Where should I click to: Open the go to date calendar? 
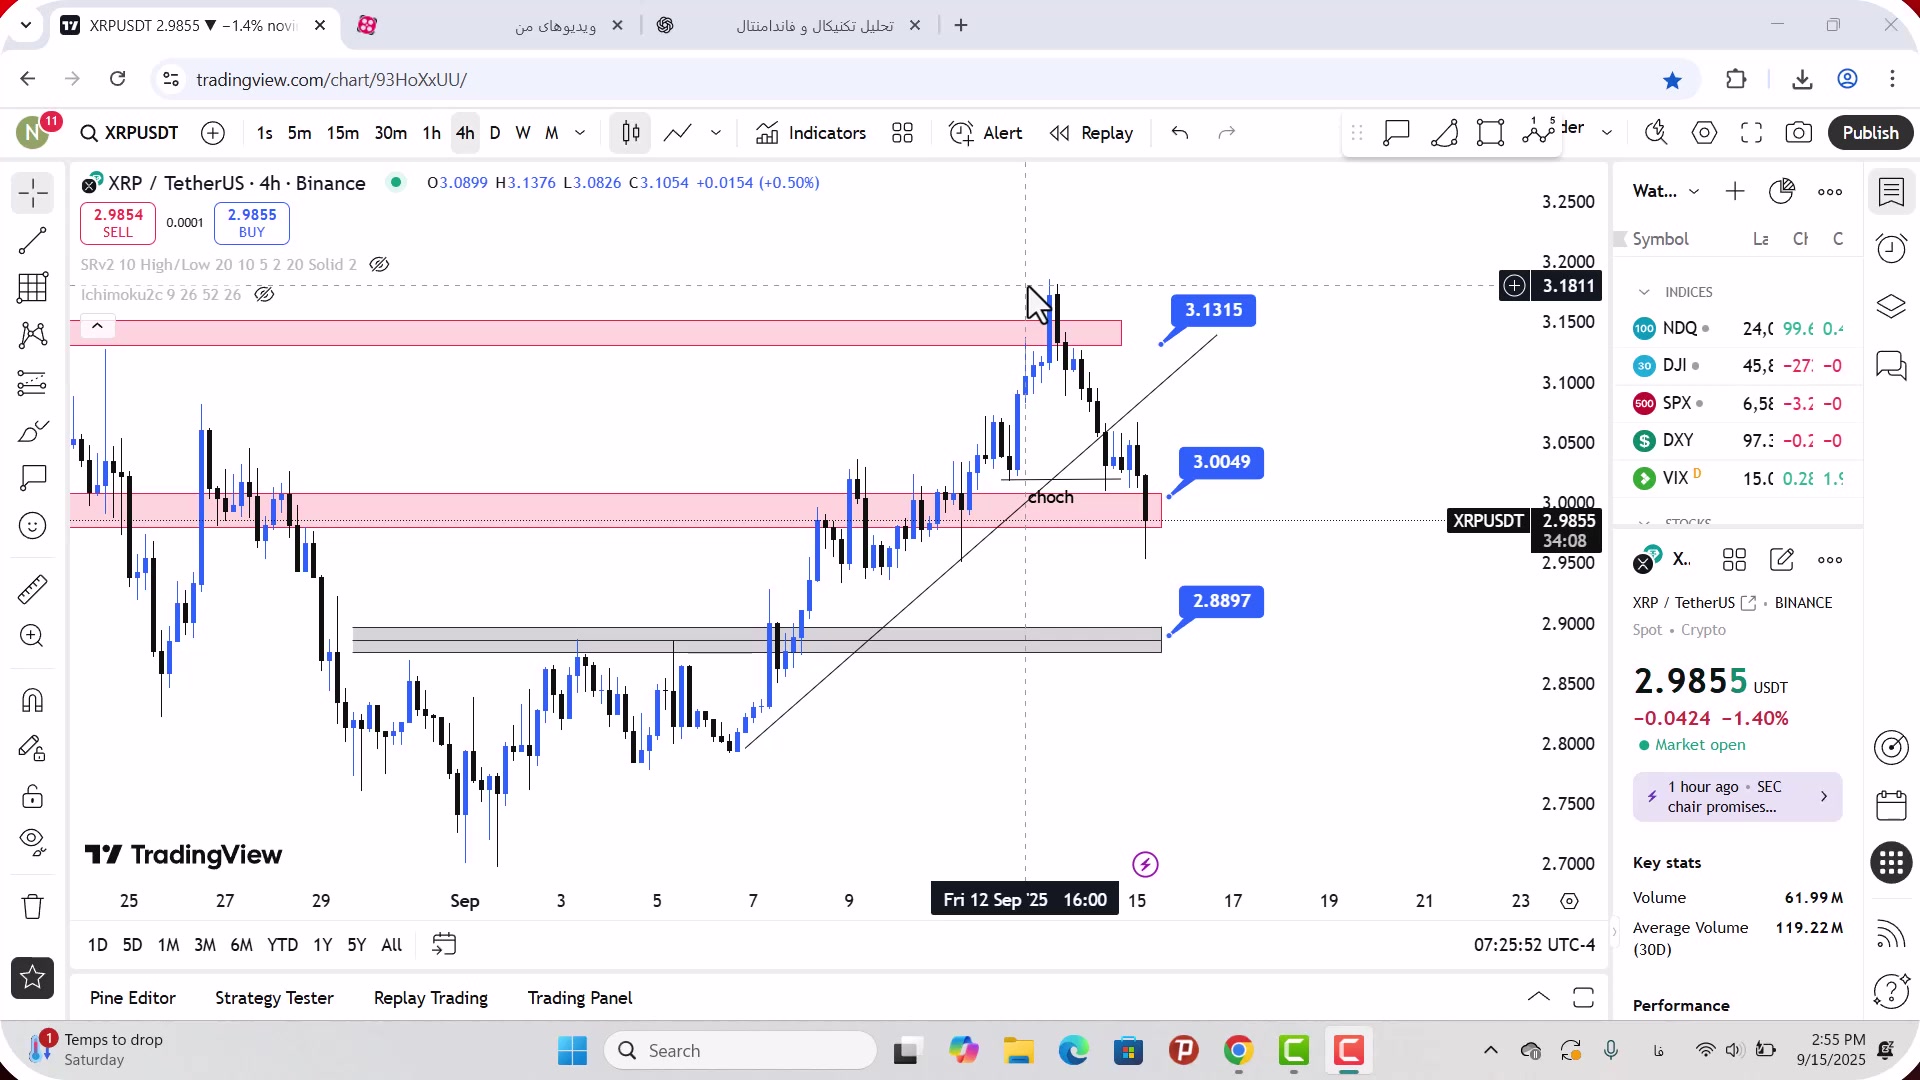[x=444, y=944]
